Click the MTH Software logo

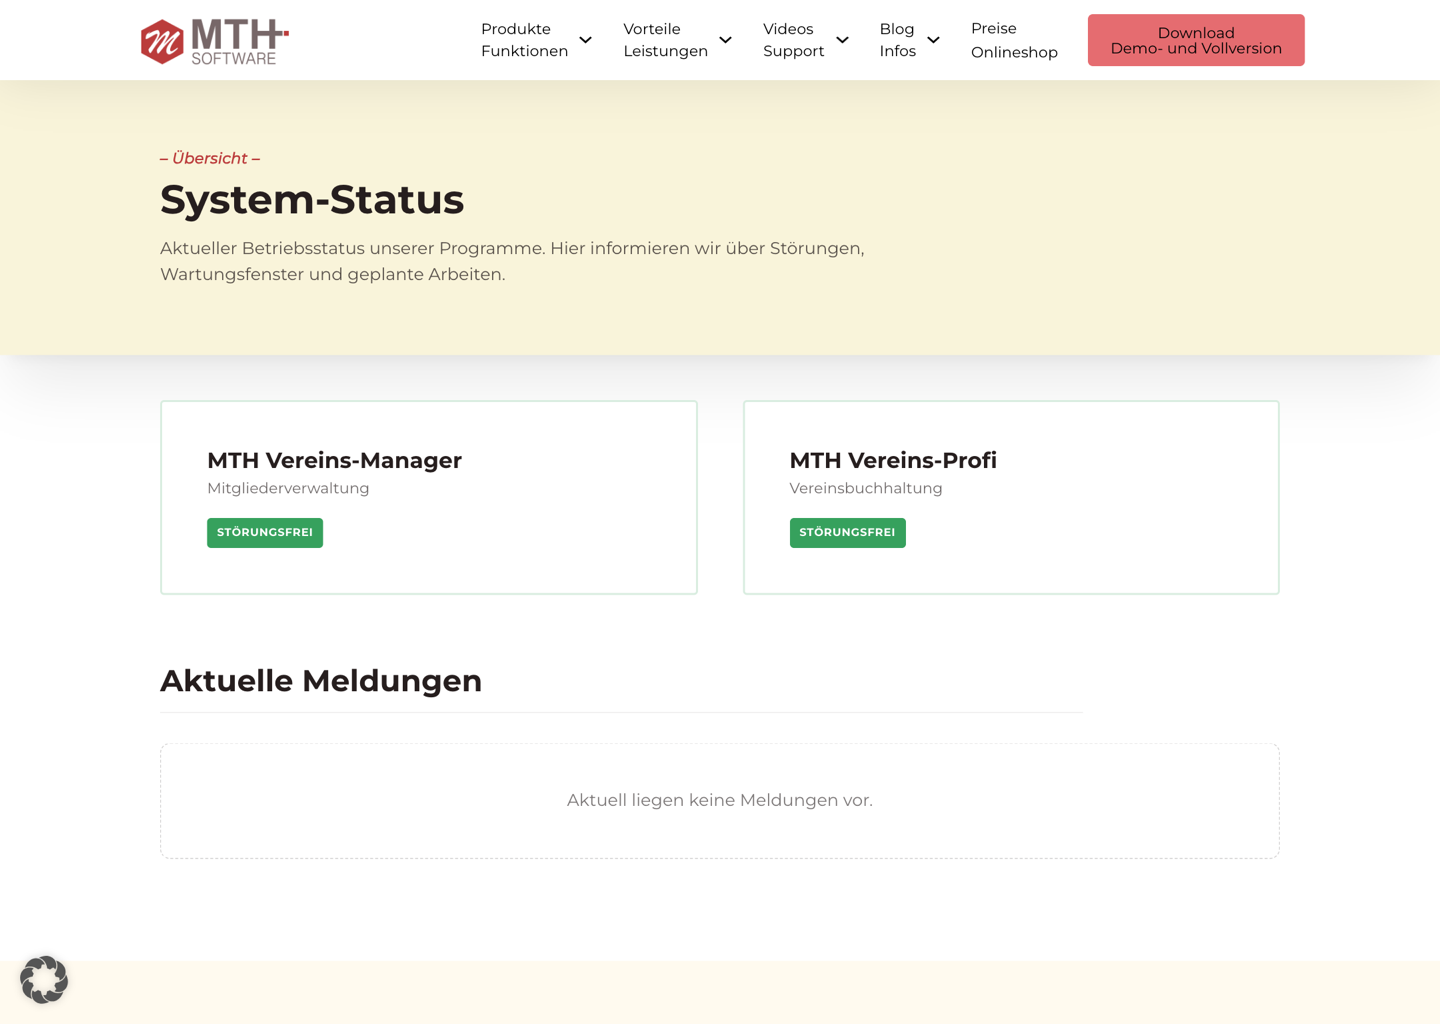[x=215, y=41]
